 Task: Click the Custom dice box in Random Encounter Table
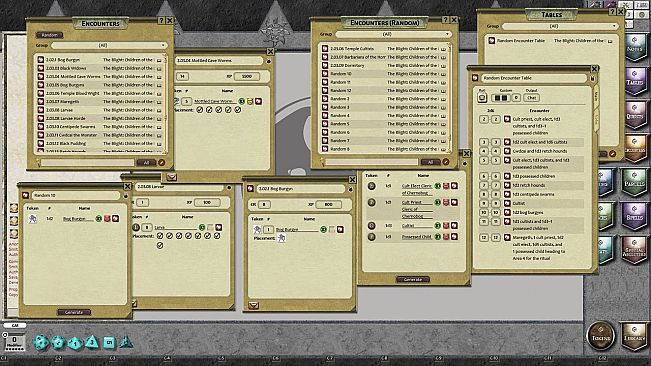[x=501, y=98]
